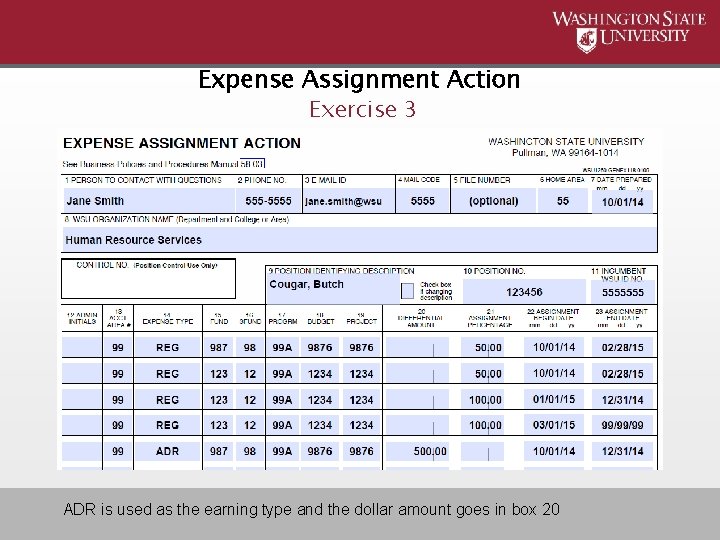Click the Washington State University logo
The width and height of the screenshot is (720, 540).
628,31
